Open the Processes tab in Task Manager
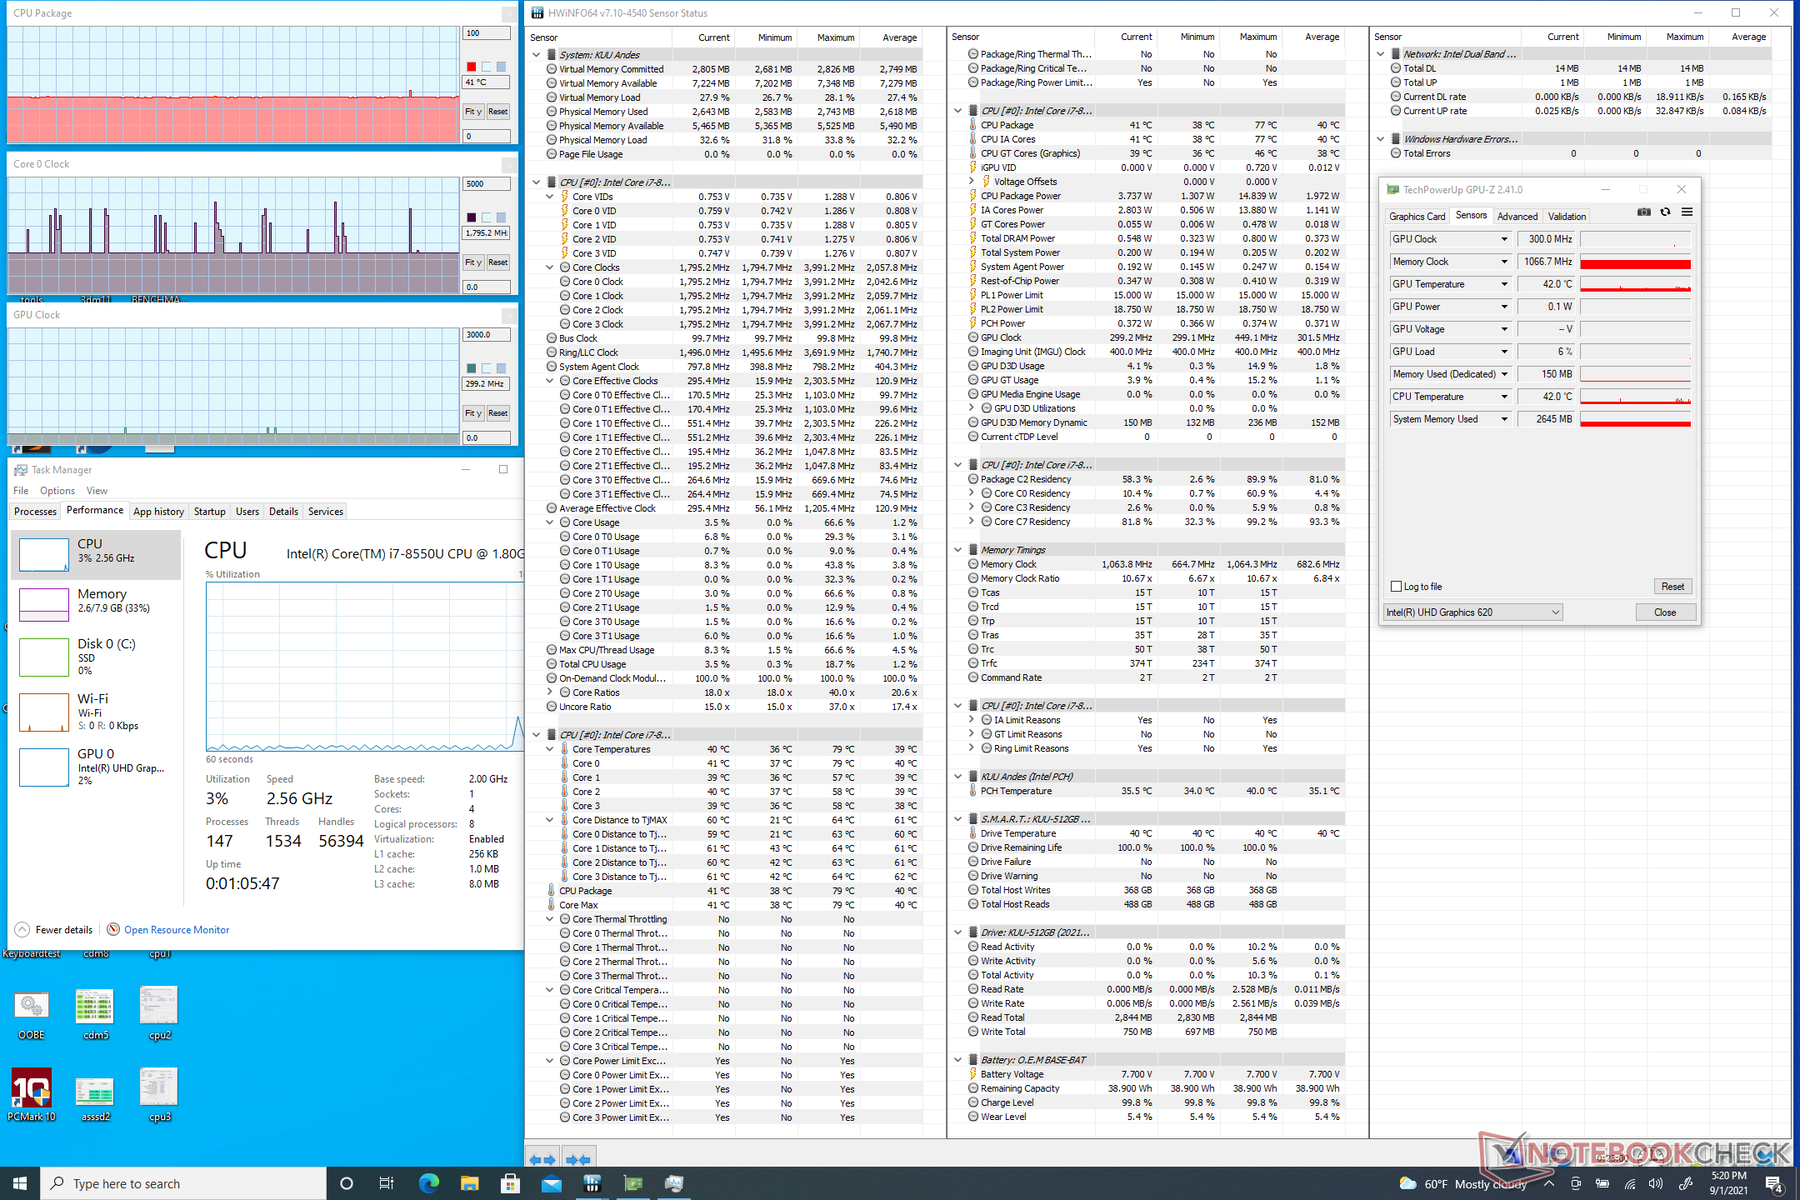This screenshot has width=1800, height=1200. pyautogui.click(x=35, y=511)
